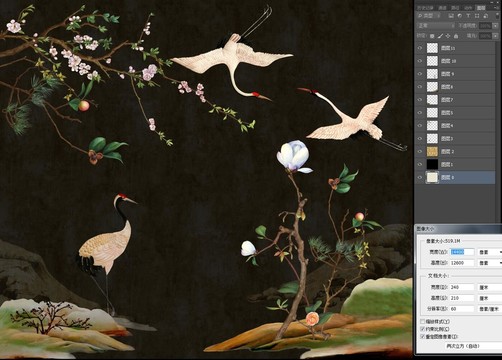Image resolution: width=502 pixels, height=360 pixels.
Task: Open the blend mode 正常 dropdown
Action: 436,26
